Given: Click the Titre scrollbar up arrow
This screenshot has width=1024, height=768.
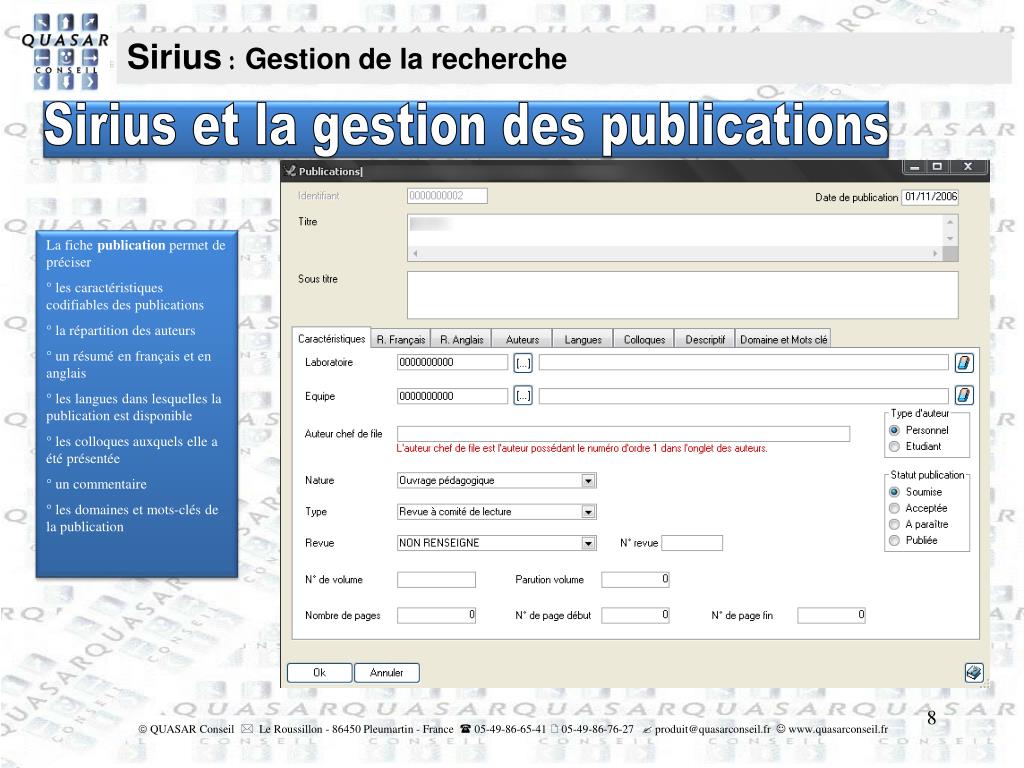Looking at the screenshot, I should (x=950, y=223).
